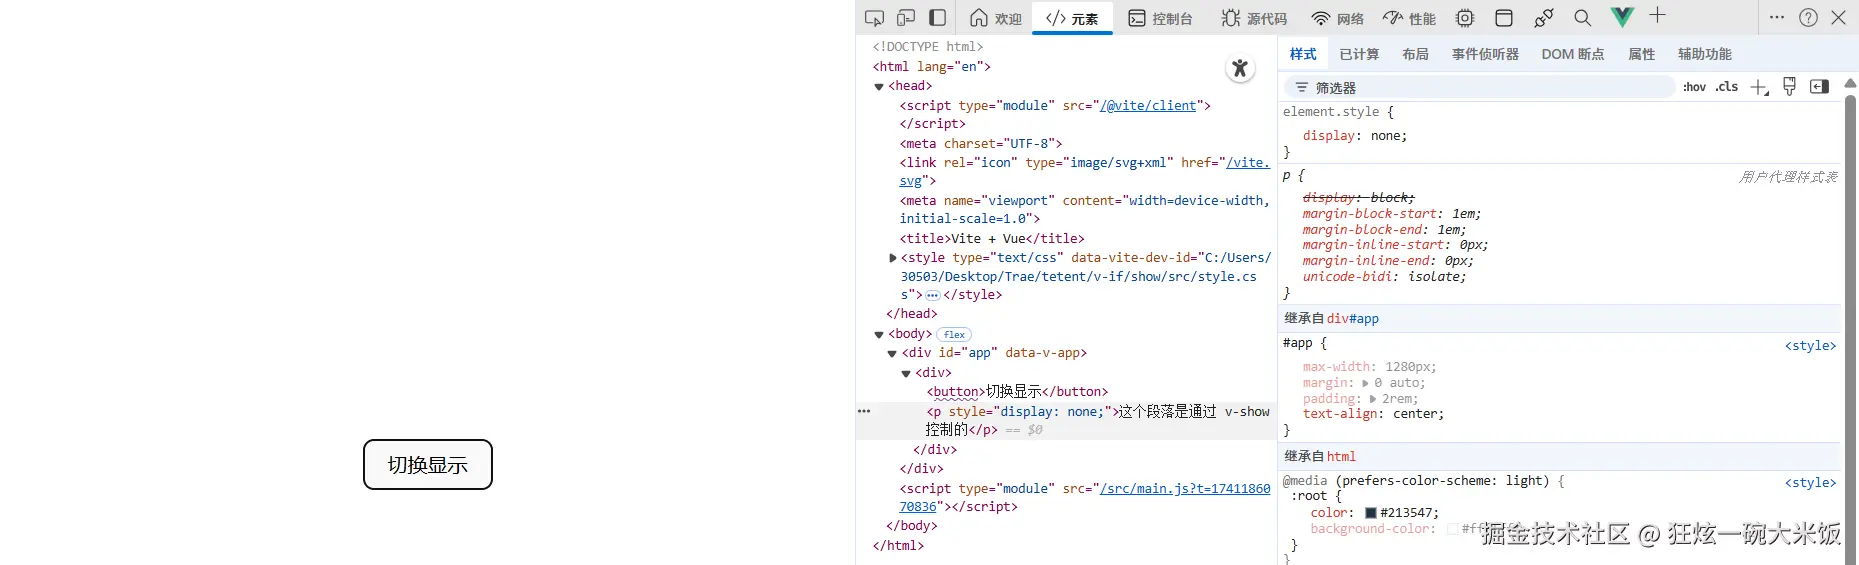Open the Vue devtools icon
Viewport: 1859px width, 565px height.
coord(1622,17)
